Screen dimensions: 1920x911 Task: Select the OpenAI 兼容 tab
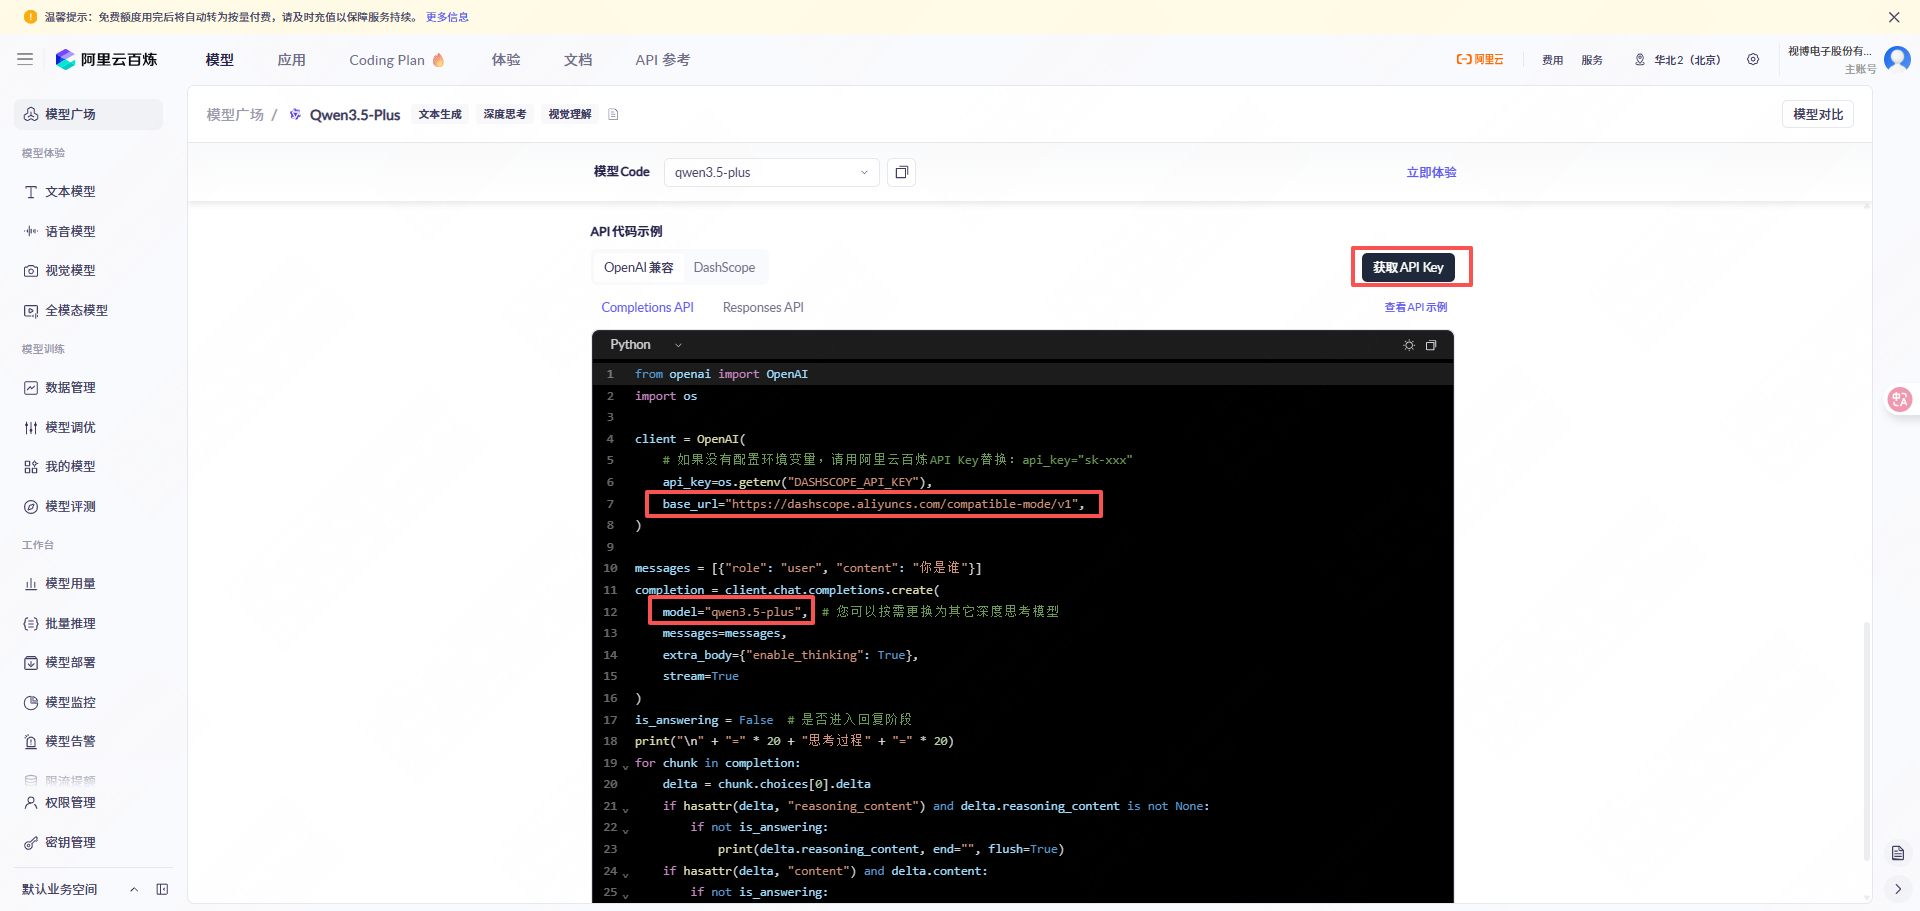[638, 267]
